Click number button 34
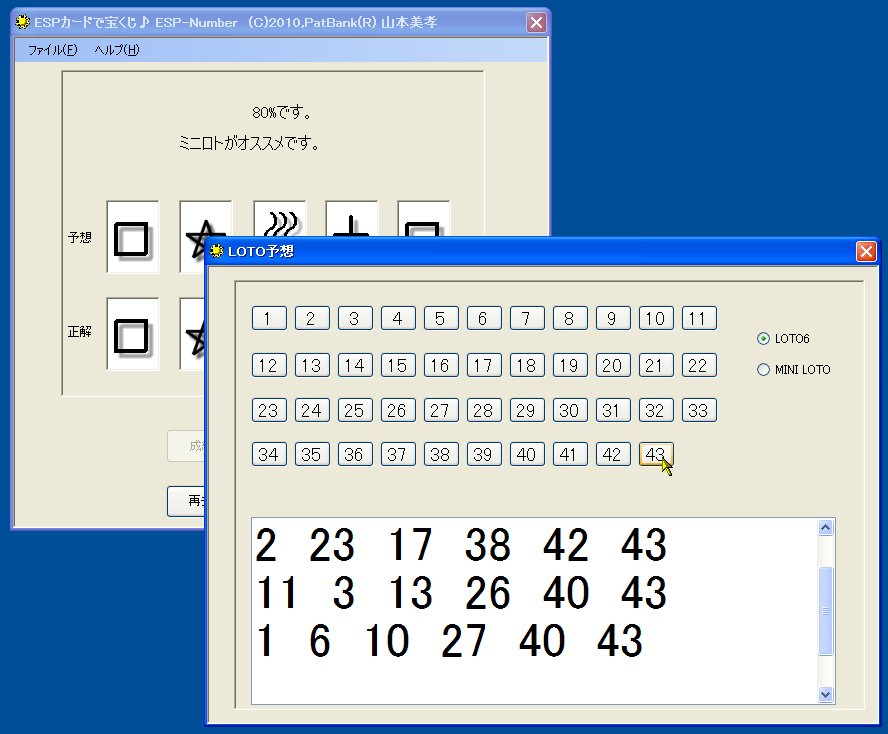888x734 pixels. pos(268,454)
